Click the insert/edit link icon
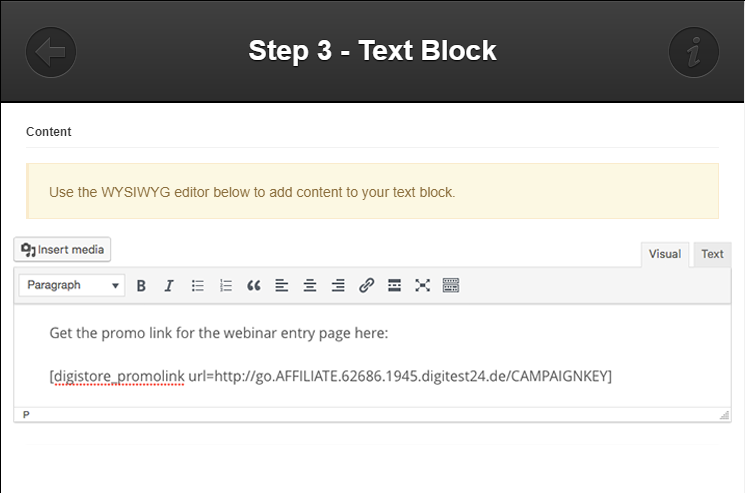The height and width of the screenshot is (493, 745). pyautogui.click(x=366, y=286)
